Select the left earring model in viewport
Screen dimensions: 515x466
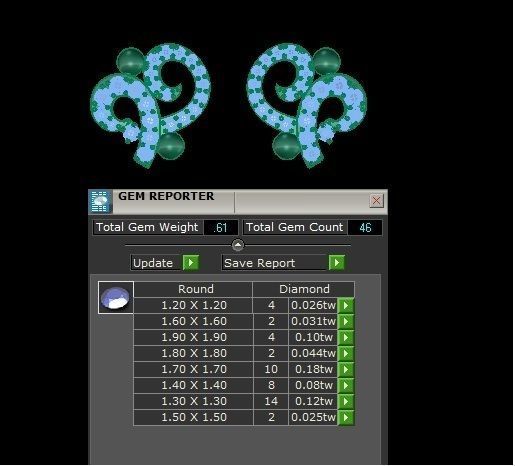[x=151, y=105]
